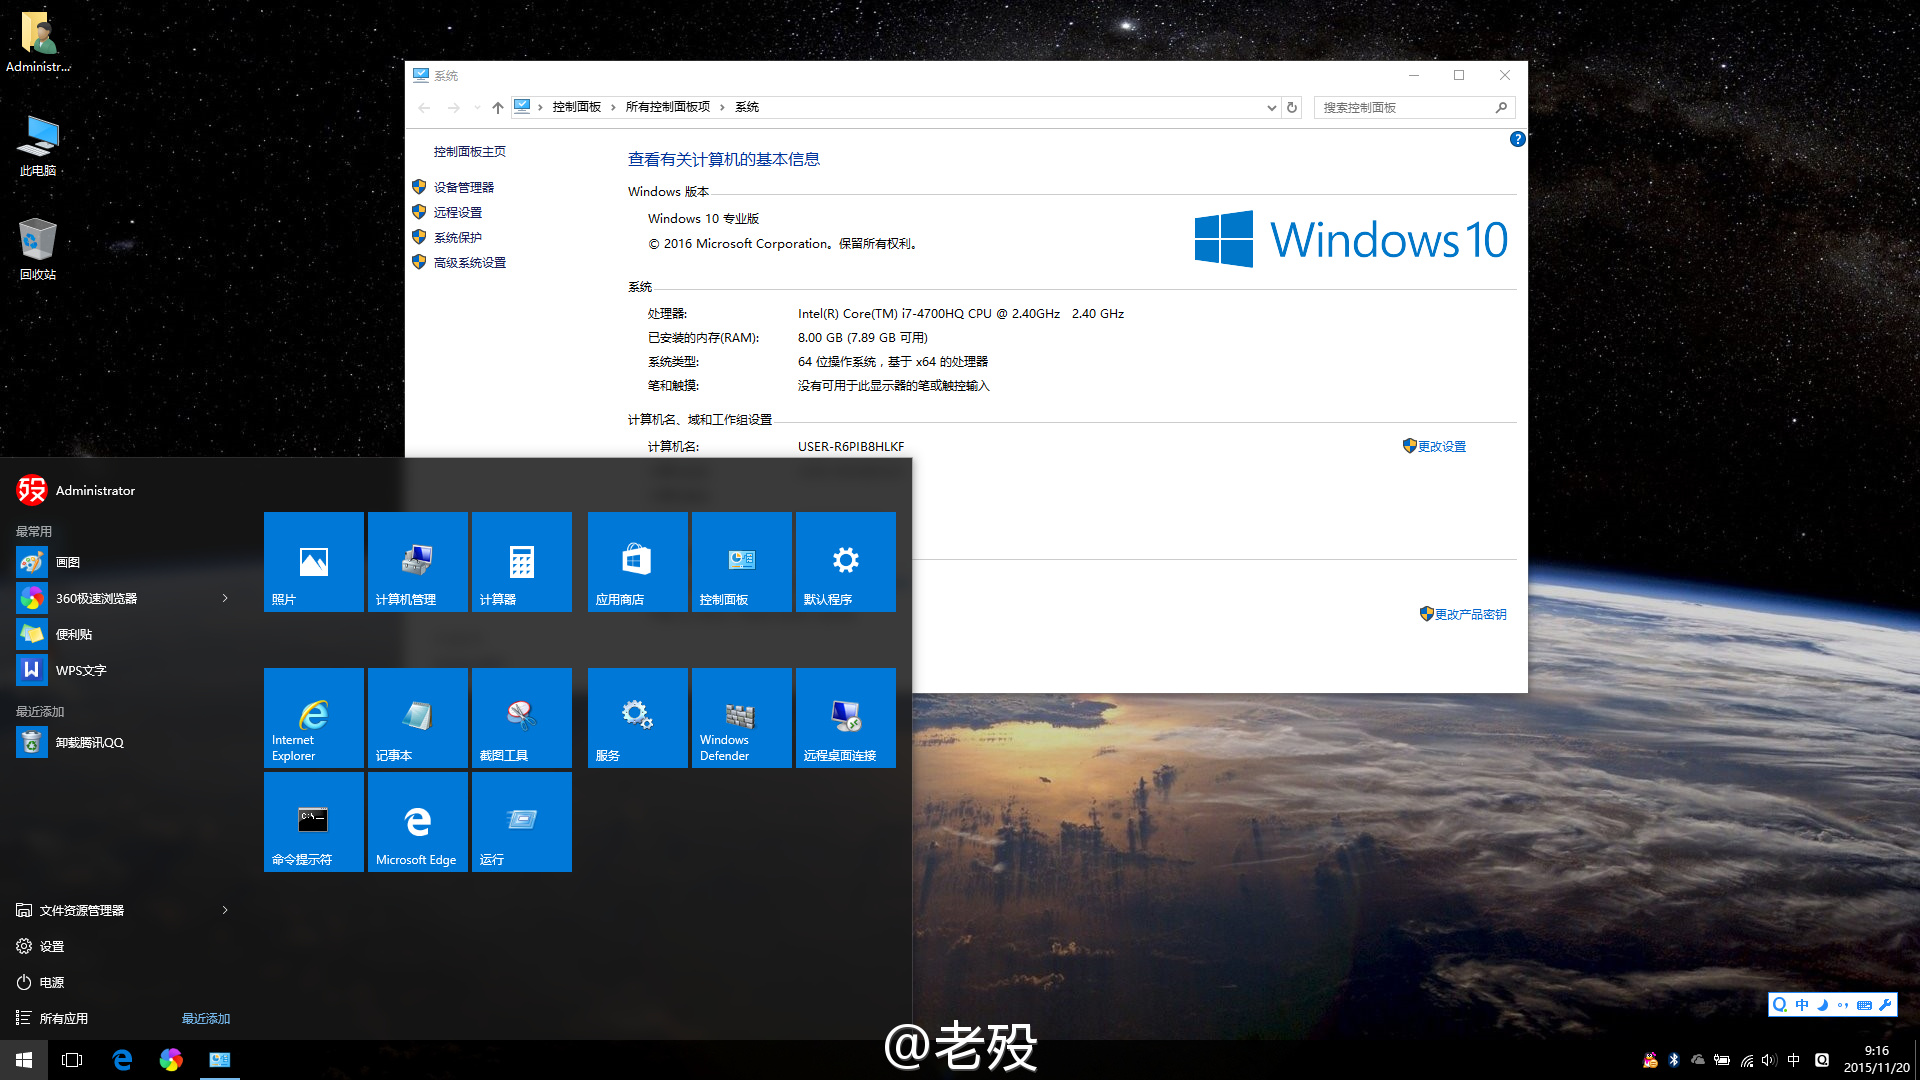Open the Windows Defender tile
The height and width of the screenshot is (1080, 1920).
[742, 718]
